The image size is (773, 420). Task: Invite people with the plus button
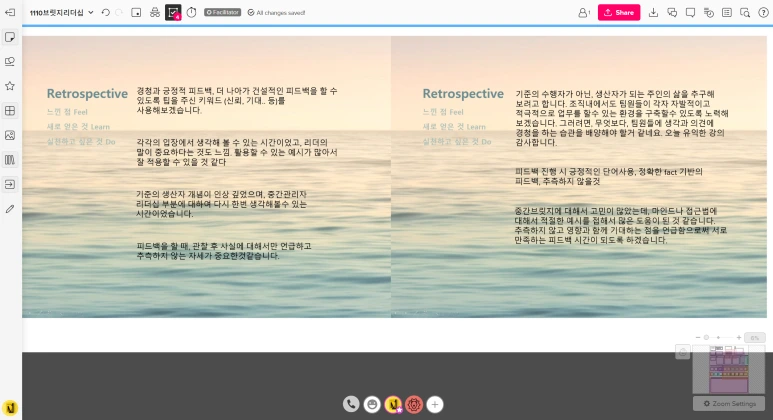[435, 404]
